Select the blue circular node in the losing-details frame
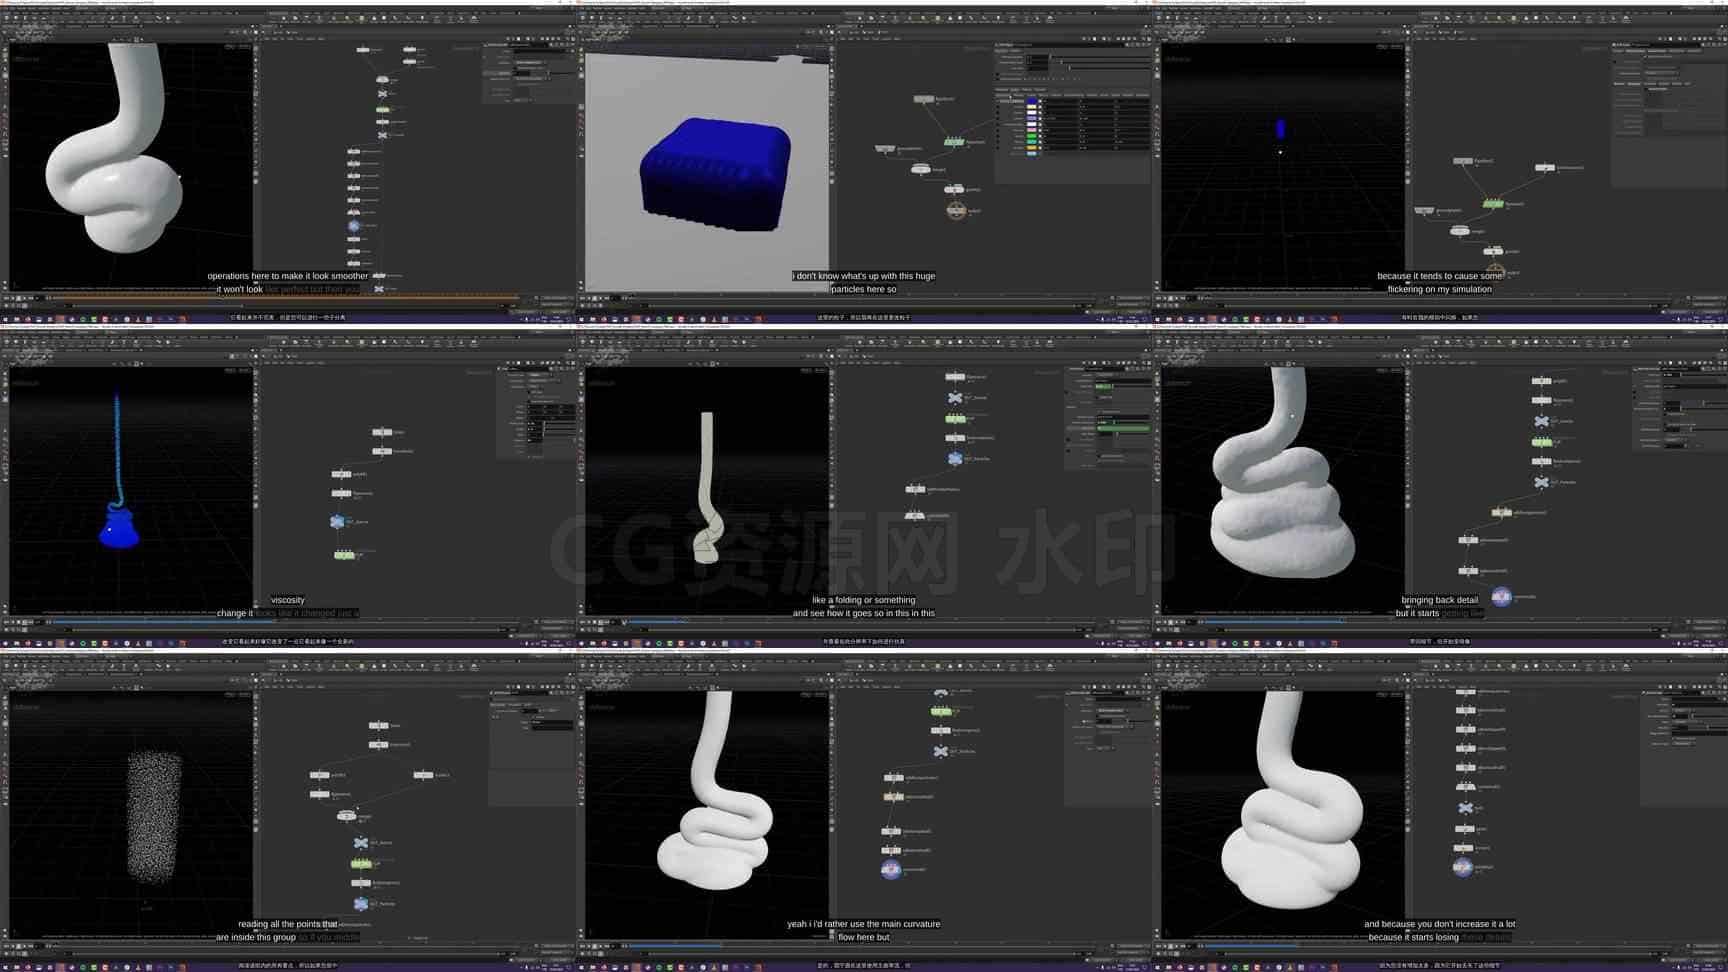 point(1462,867)
